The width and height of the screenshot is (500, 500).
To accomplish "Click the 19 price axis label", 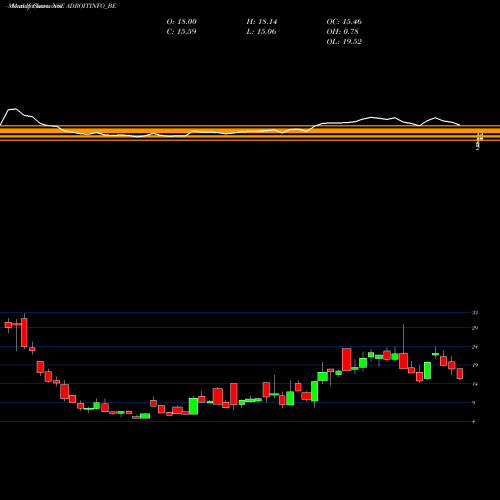I will tap(475, 365).
